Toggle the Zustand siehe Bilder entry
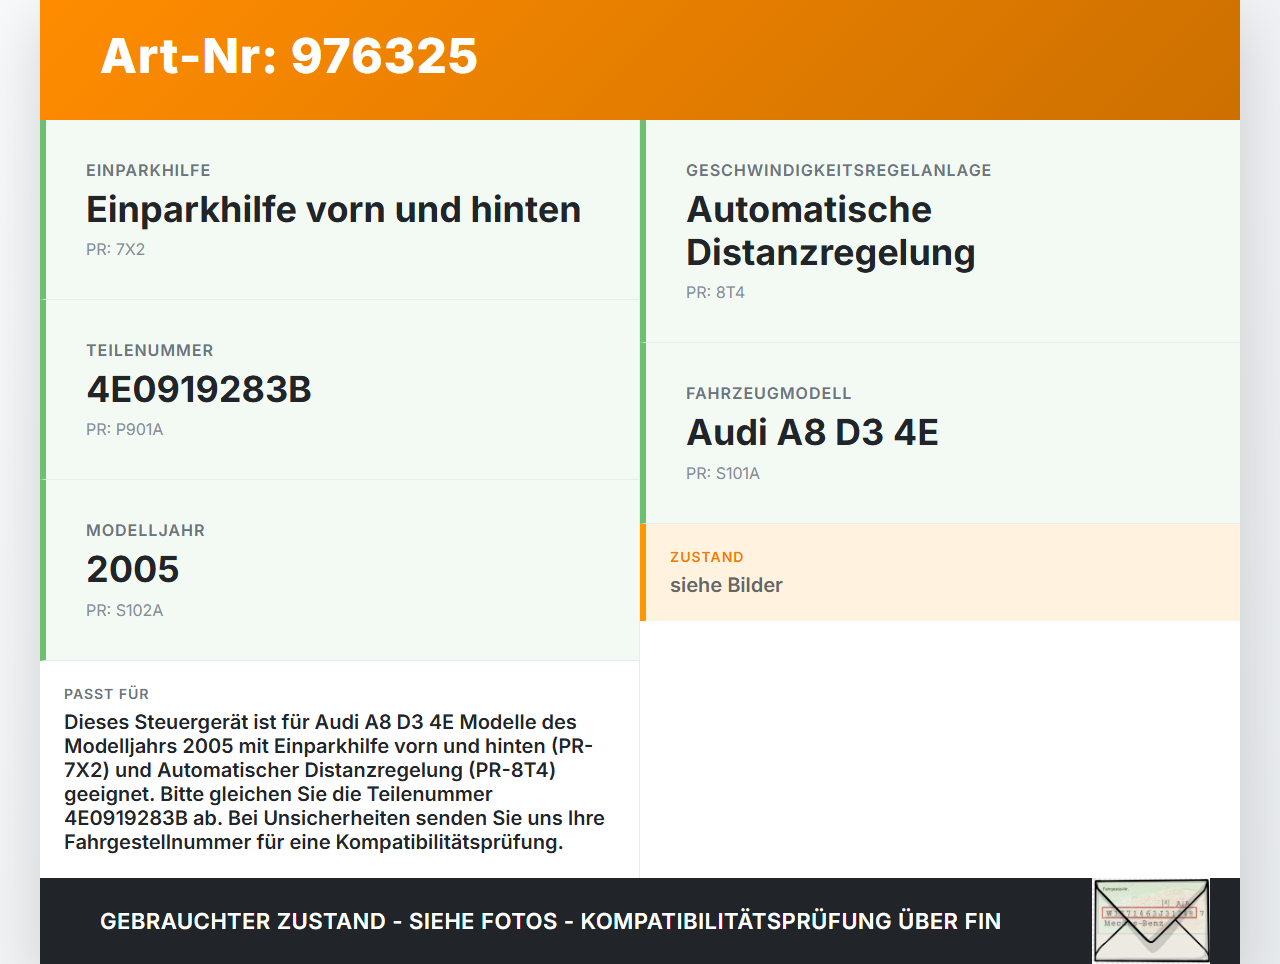 click(726, 585)
